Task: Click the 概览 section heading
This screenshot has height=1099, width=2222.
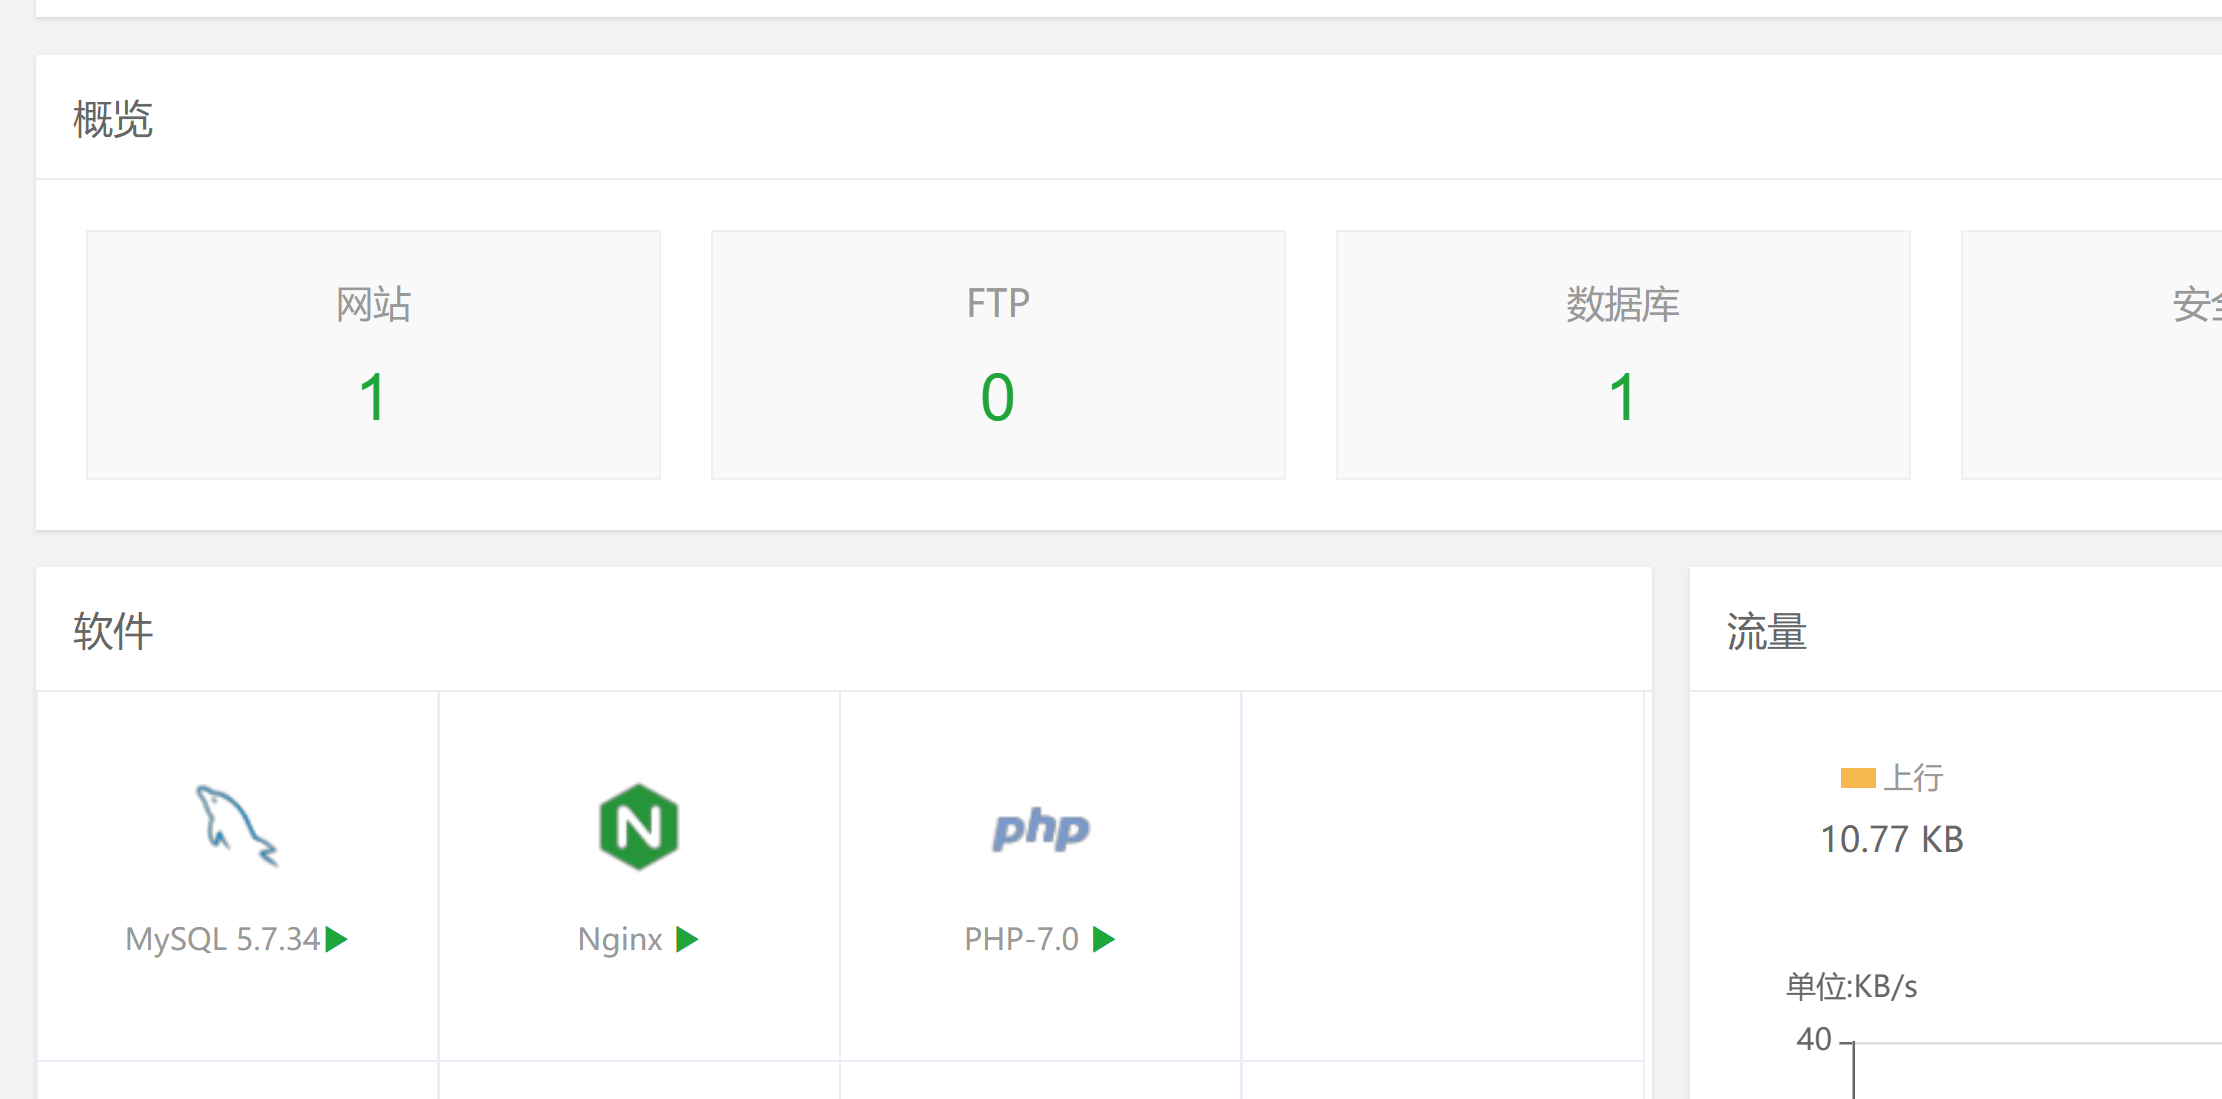Action: [113, 119]
